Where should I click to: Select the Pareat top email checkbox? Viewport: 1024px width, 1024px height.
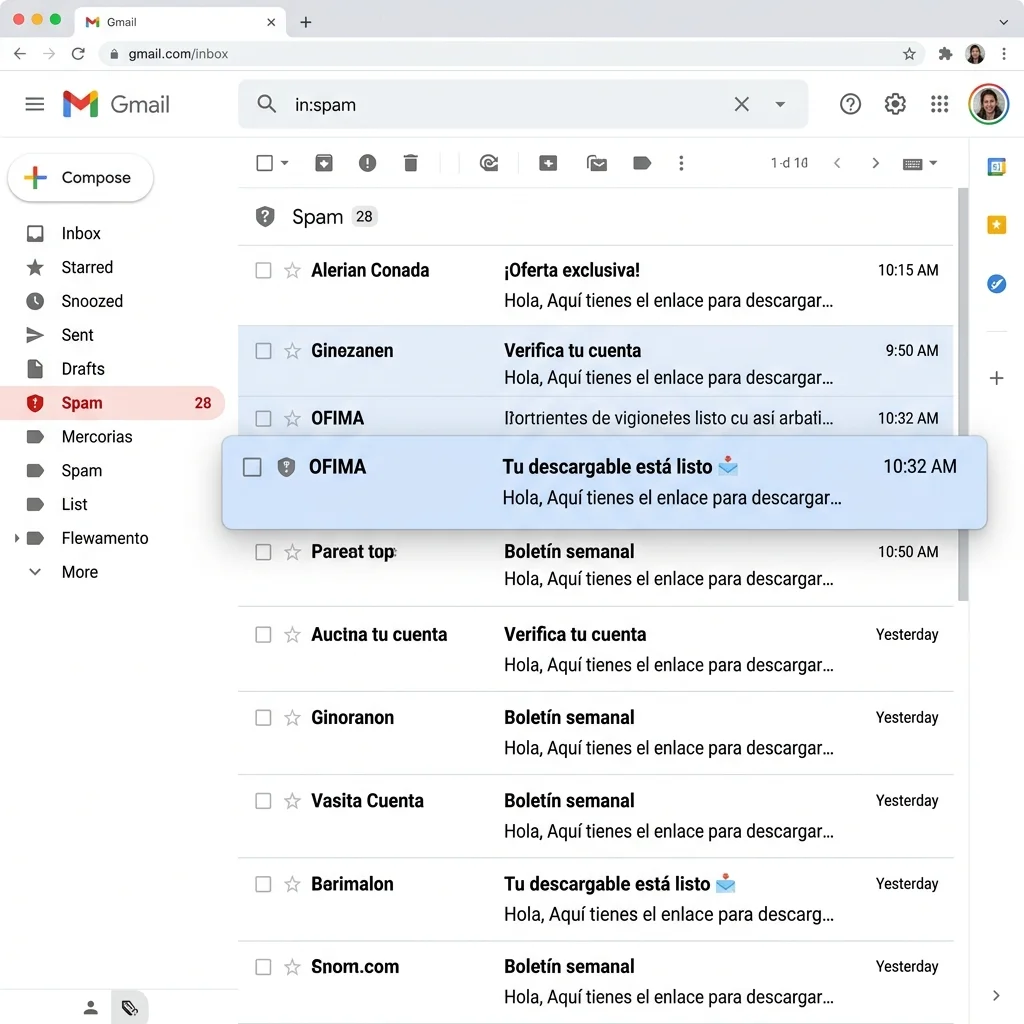(263, 552)
